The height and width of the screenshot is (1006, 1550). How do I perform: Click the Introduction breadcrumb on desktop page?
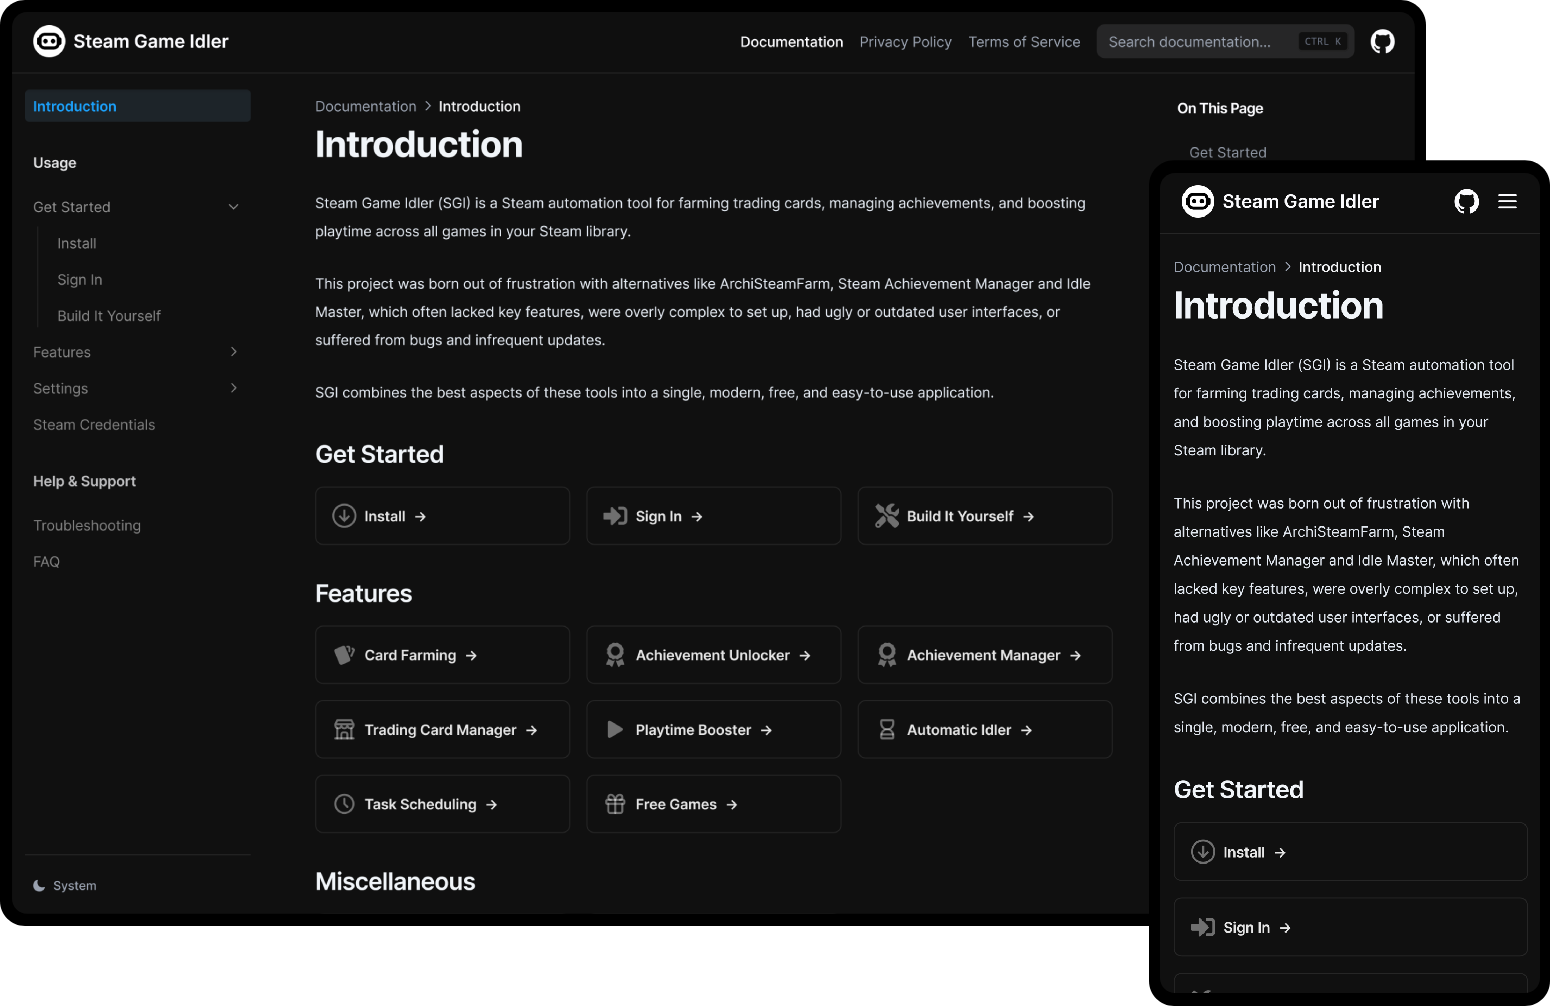click(x=479, y=106)
